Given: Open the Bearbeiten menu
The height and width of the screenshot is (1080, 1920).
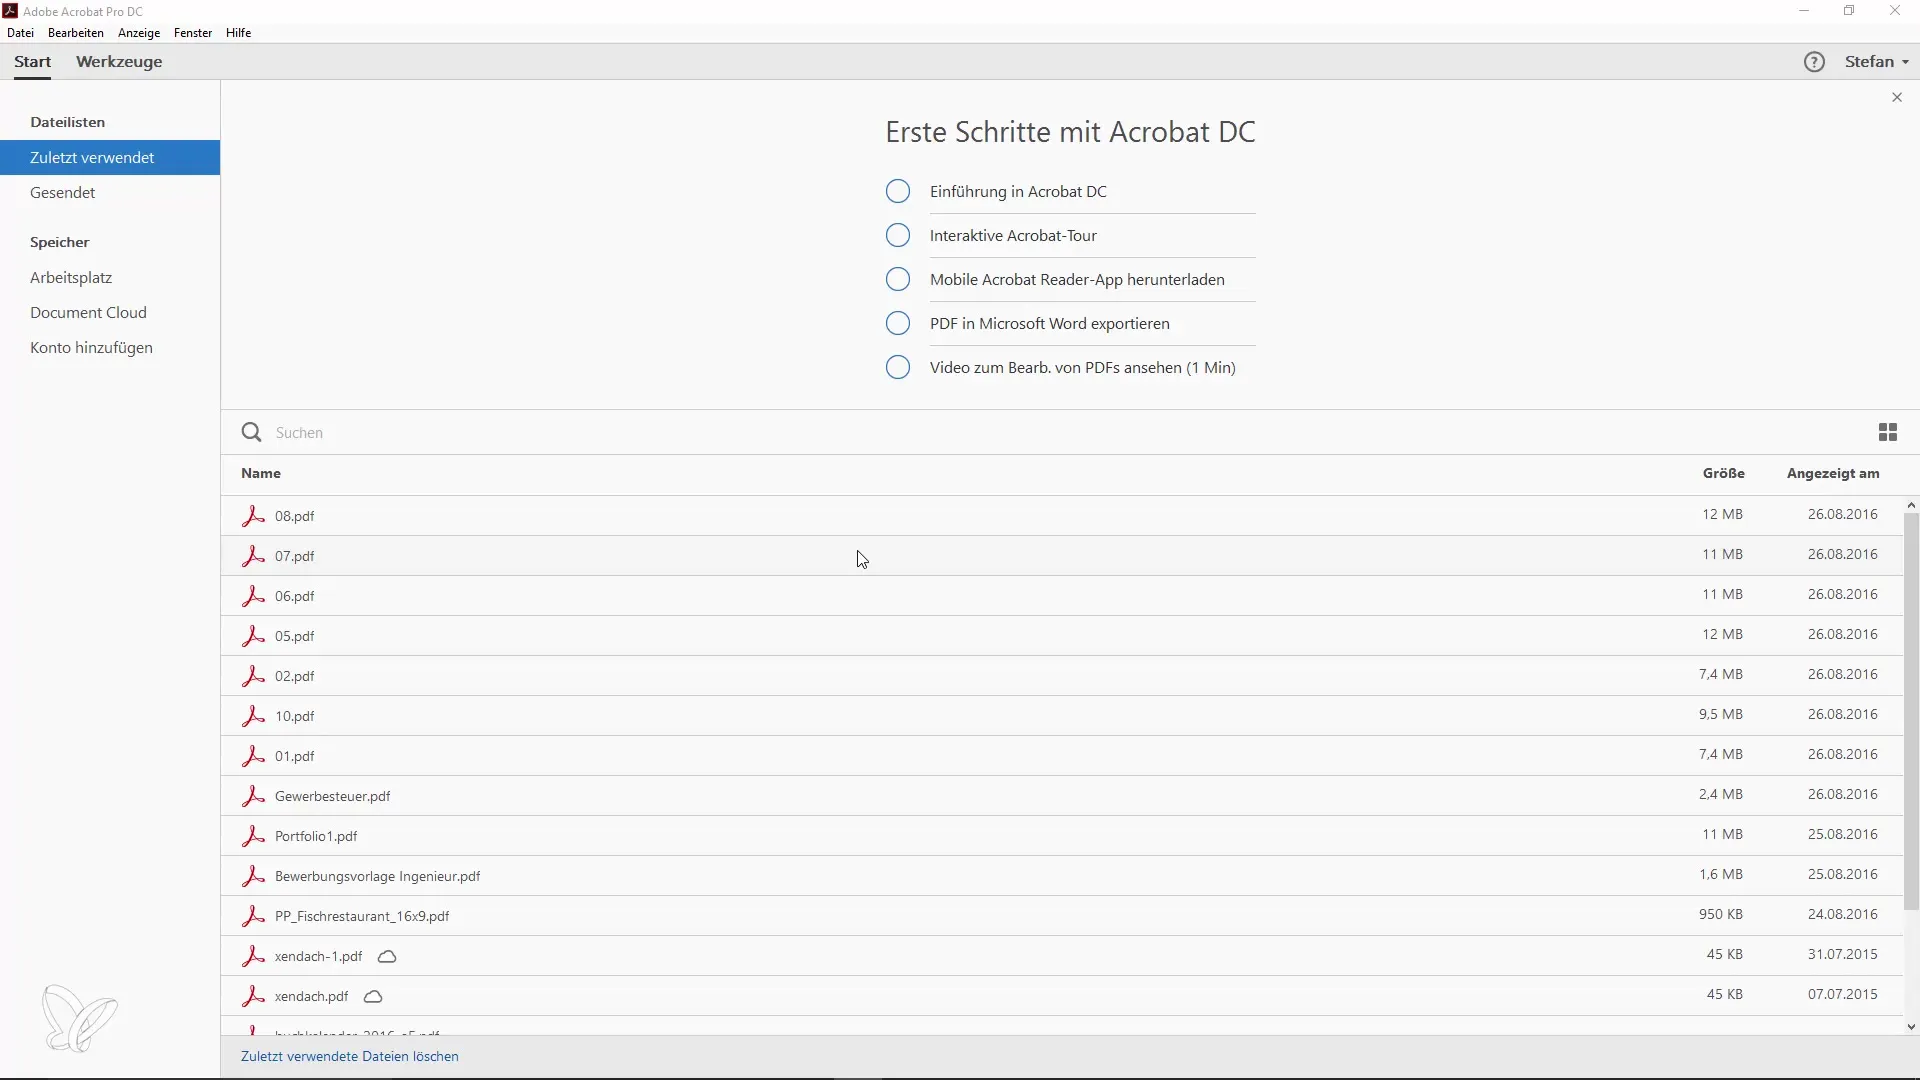Looking at the screenshot, I should click(76, 33).
